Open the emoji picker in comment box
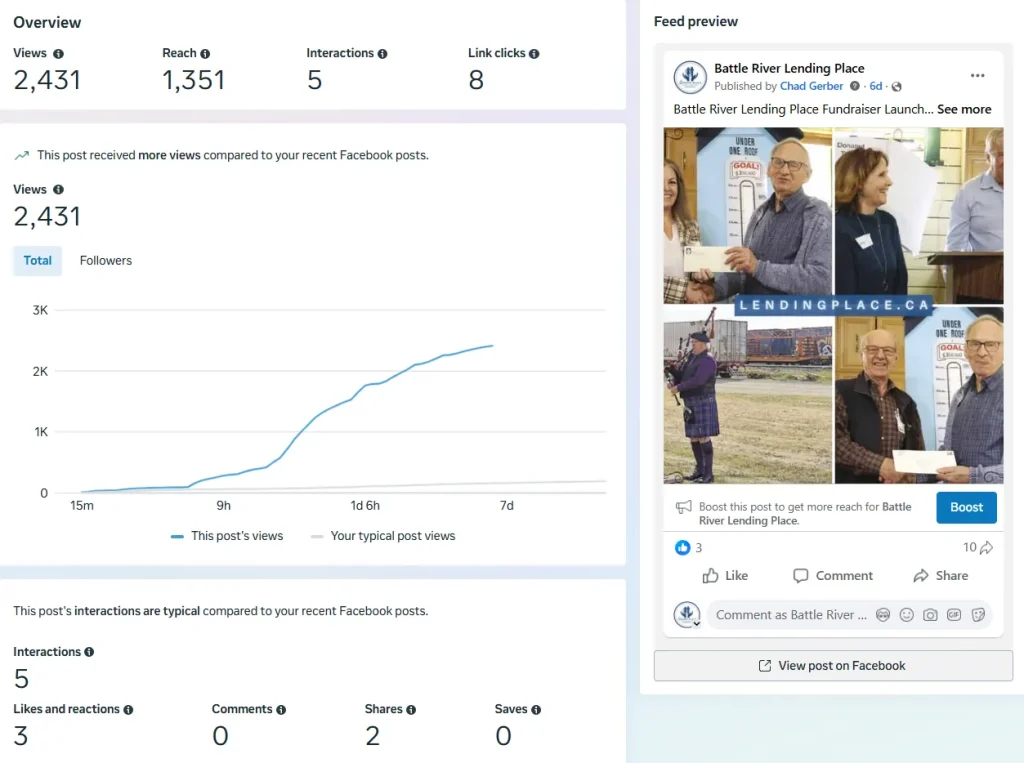Screen dimensions: 1024x763 (906, 615)
